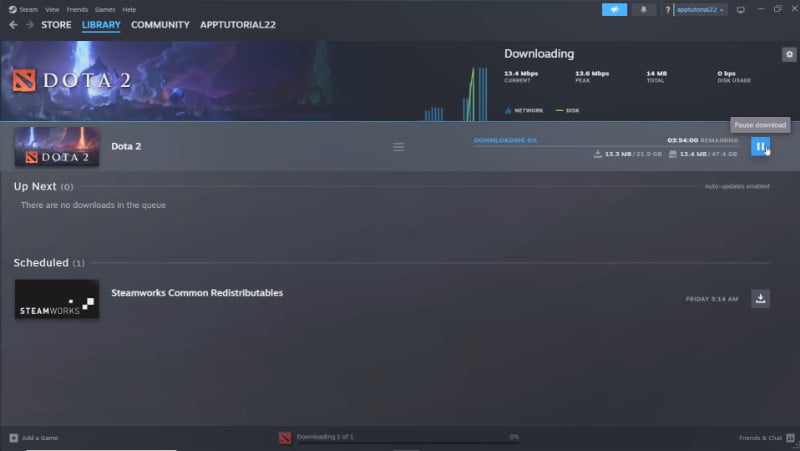
Task: Open the Games menu
Action: [x=105, y=9]
